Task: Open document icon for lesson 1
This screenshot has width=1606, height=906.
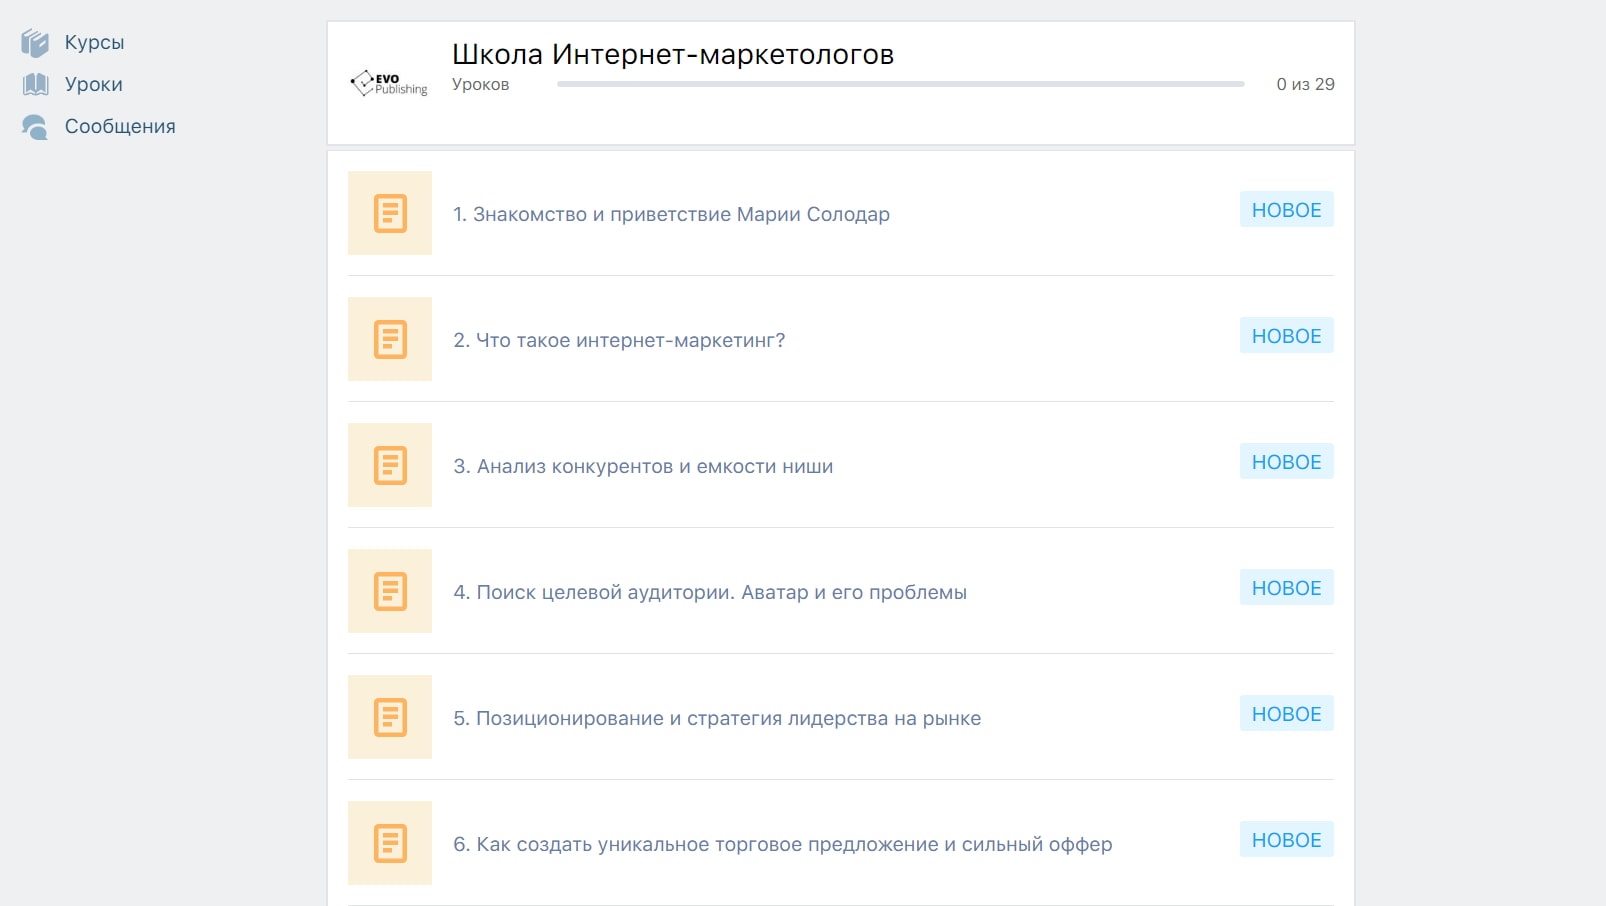Action: 390,213
